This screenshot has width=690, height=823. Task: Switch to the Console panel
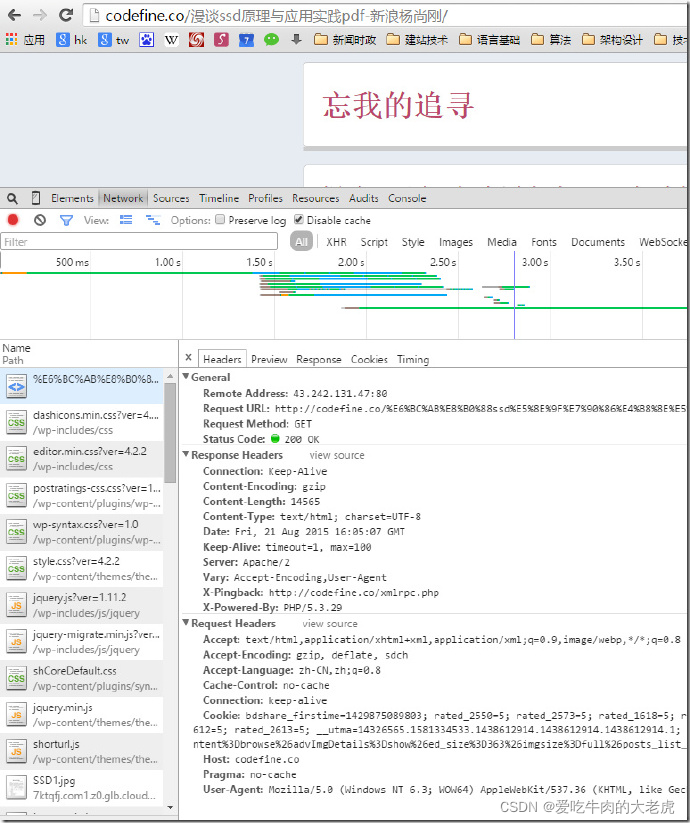point(407,198)
